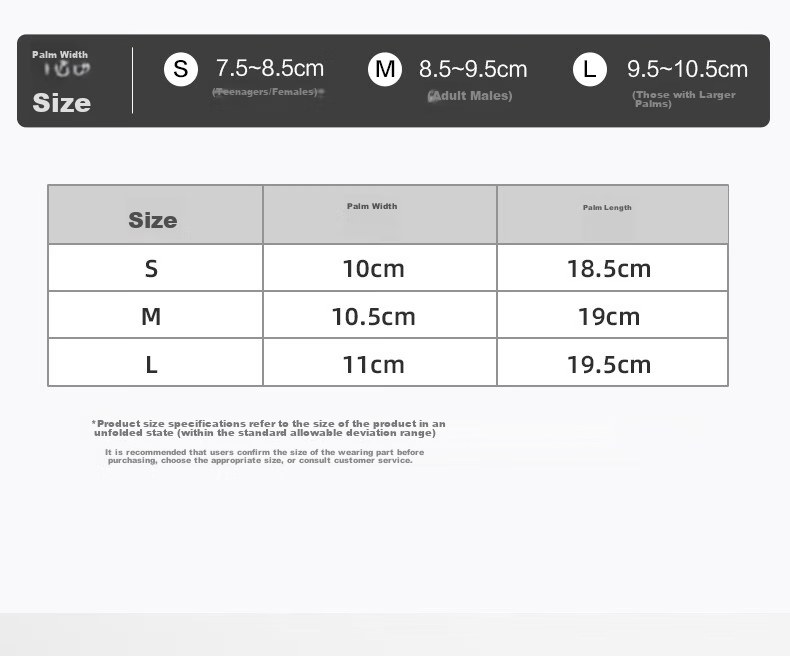Select the 8.5~9.5cm palm width range

(x=473, y=69)
